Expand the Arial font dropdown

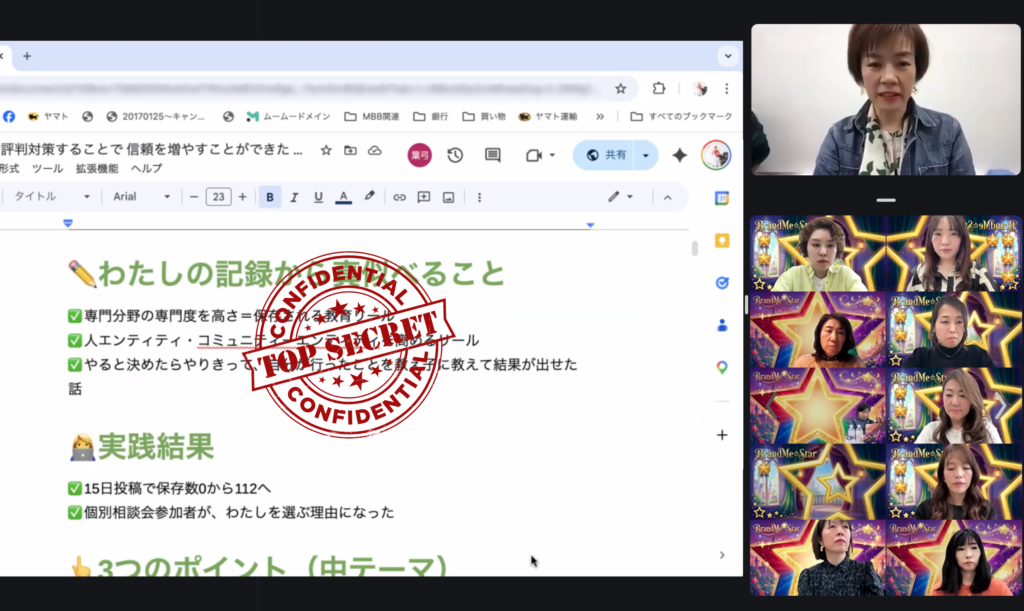click(142, 197)
